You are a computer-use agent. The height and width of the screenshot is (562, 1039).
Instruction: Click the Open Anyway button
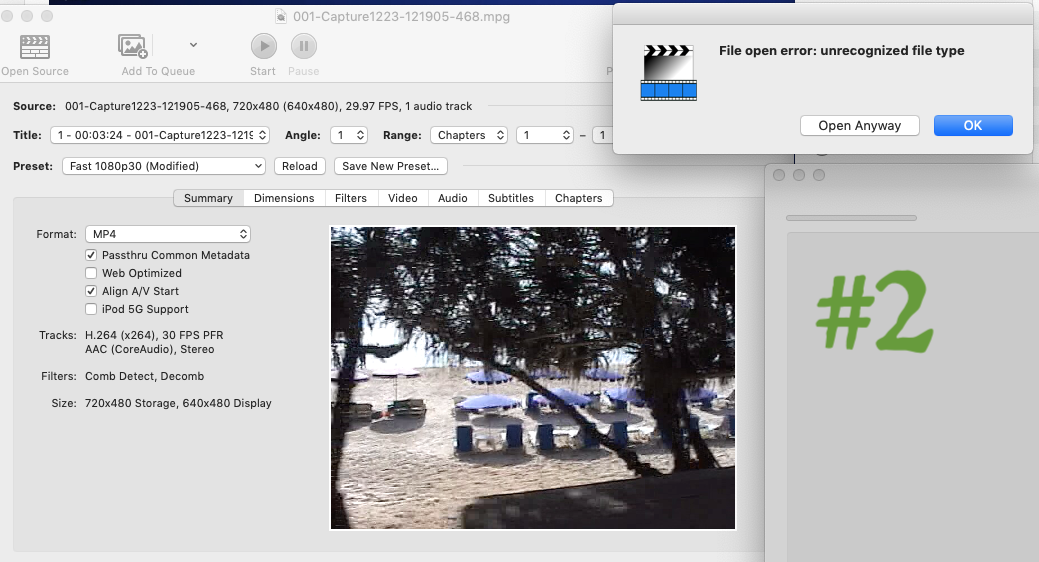pos(859,126)
